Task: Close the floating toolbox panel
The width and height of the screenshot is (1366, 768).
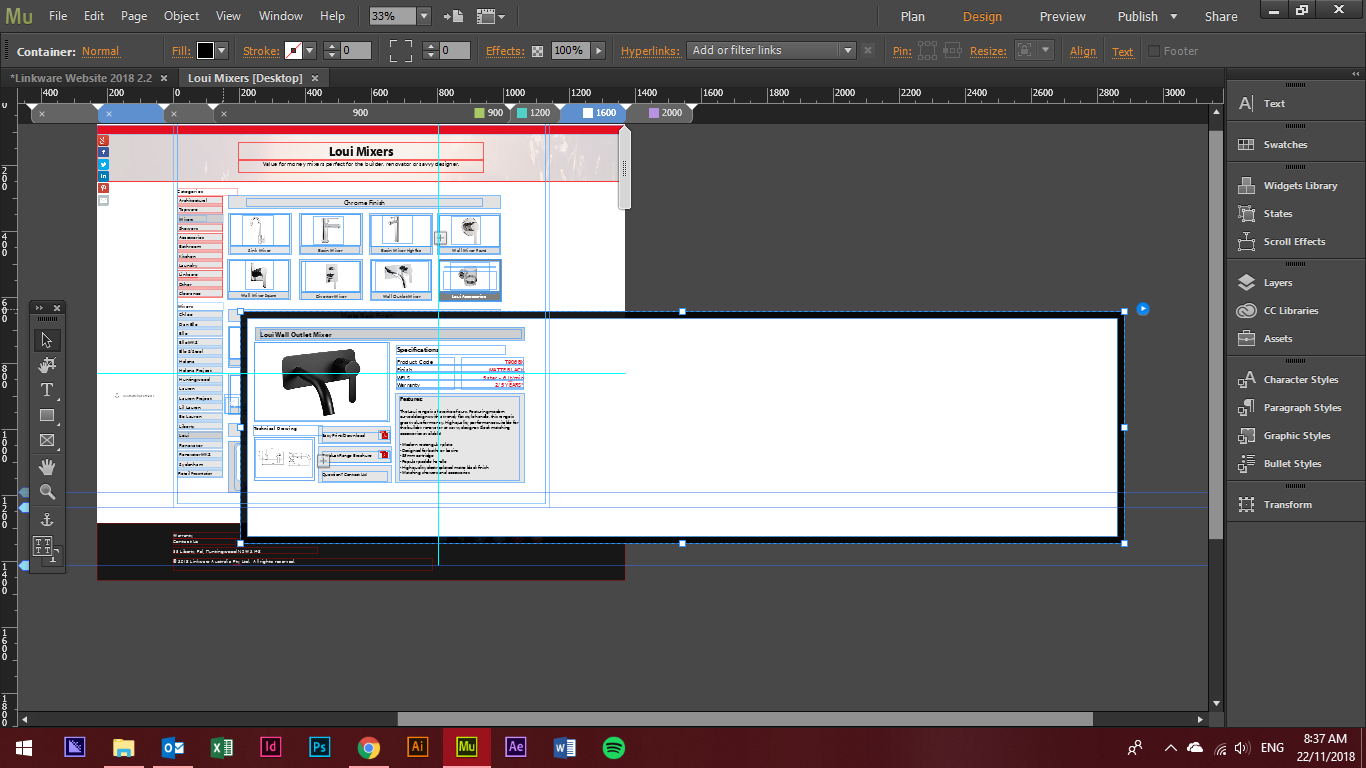Action: tap(57, 308)
